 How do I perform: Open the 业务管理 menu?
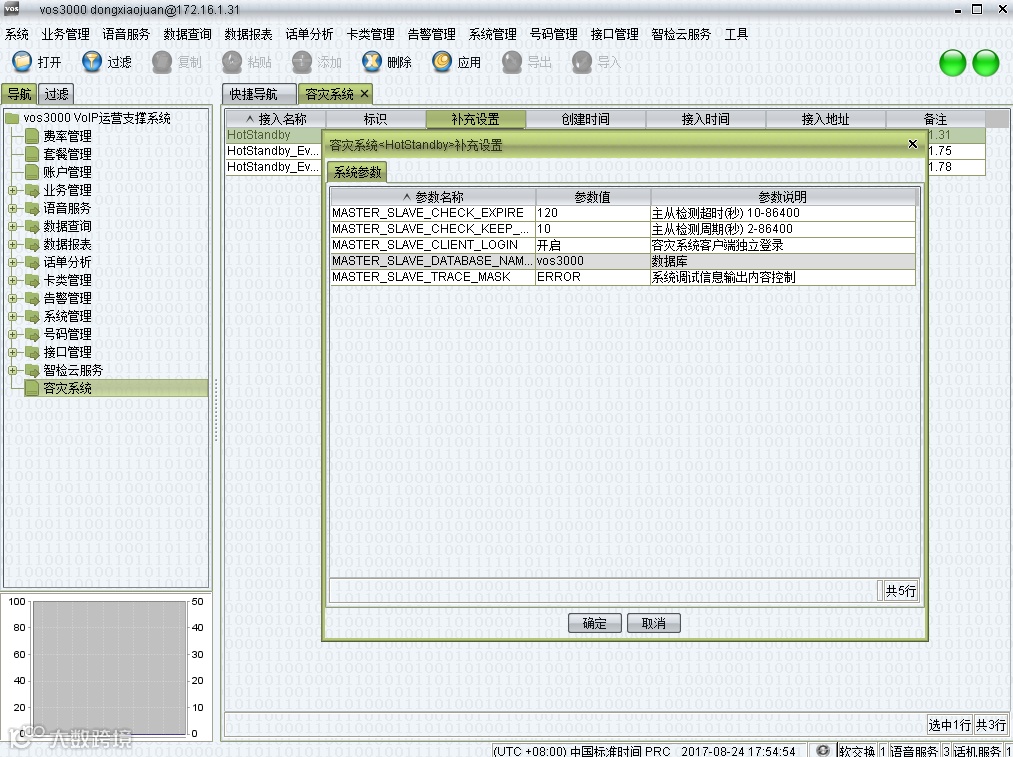click(x=65, y=34)
